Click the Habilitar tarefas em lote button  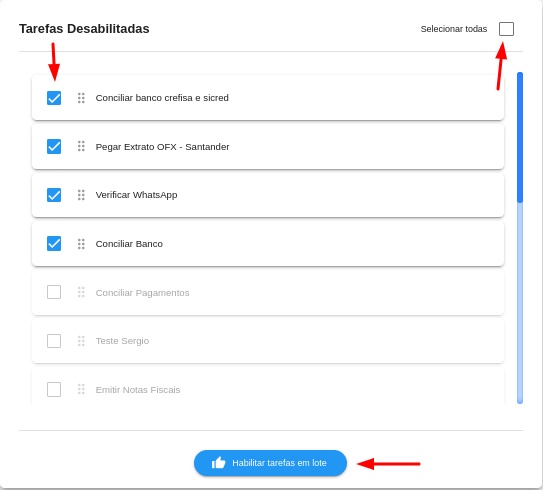(270, 463)
